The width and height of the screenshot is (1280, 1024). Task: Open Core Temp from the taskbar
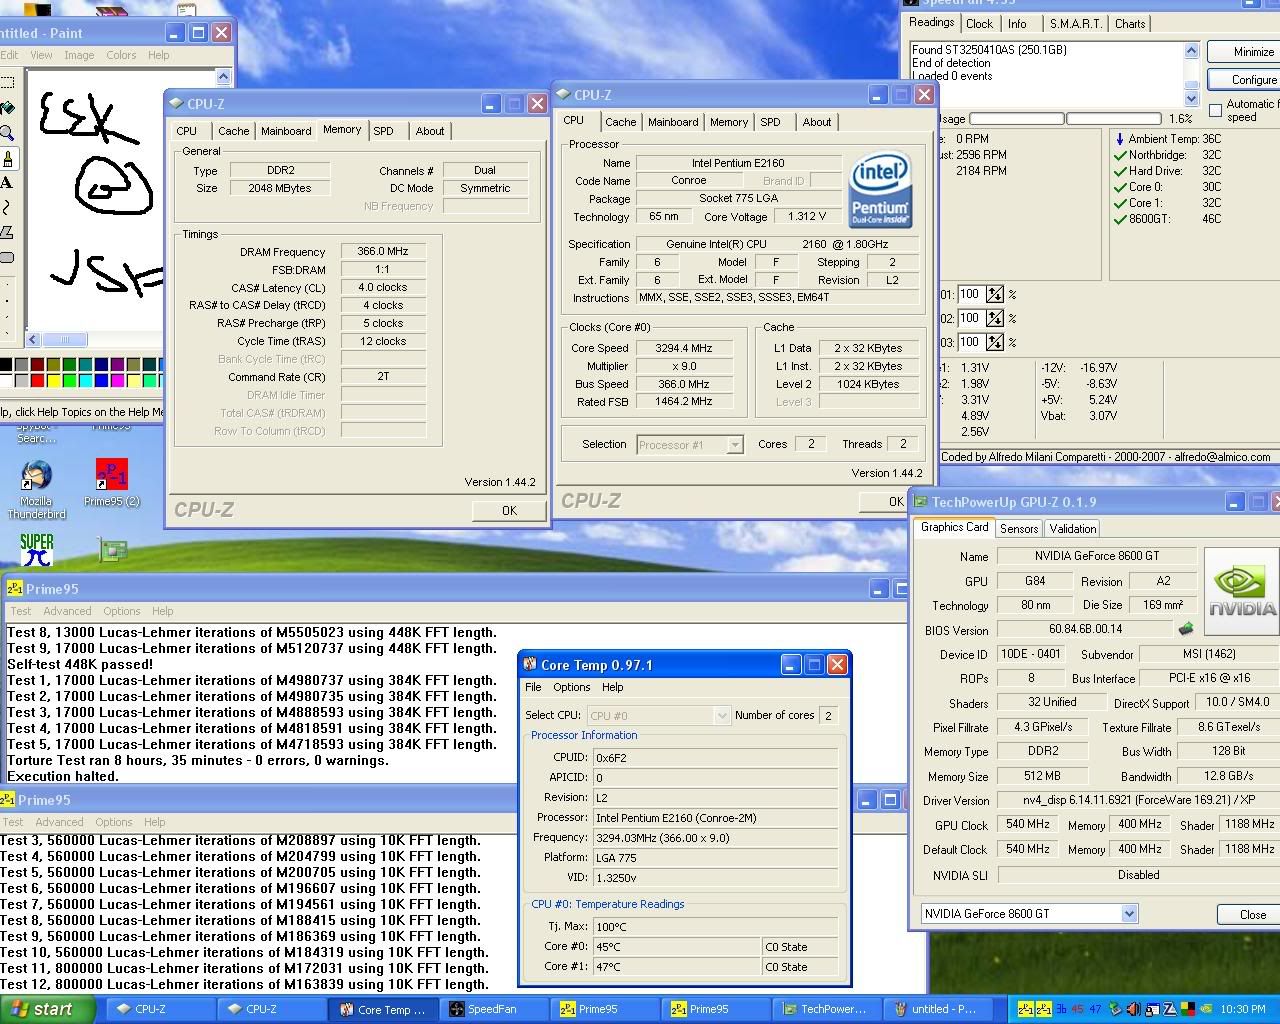(x=381, y=1009)
